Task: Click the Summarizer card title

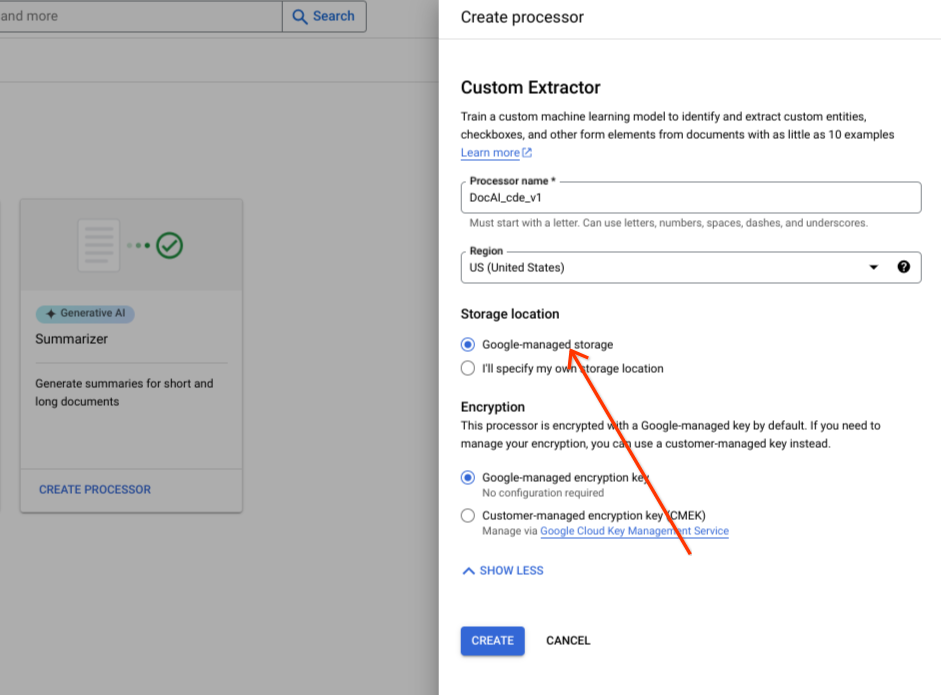Action: [72, 339]
